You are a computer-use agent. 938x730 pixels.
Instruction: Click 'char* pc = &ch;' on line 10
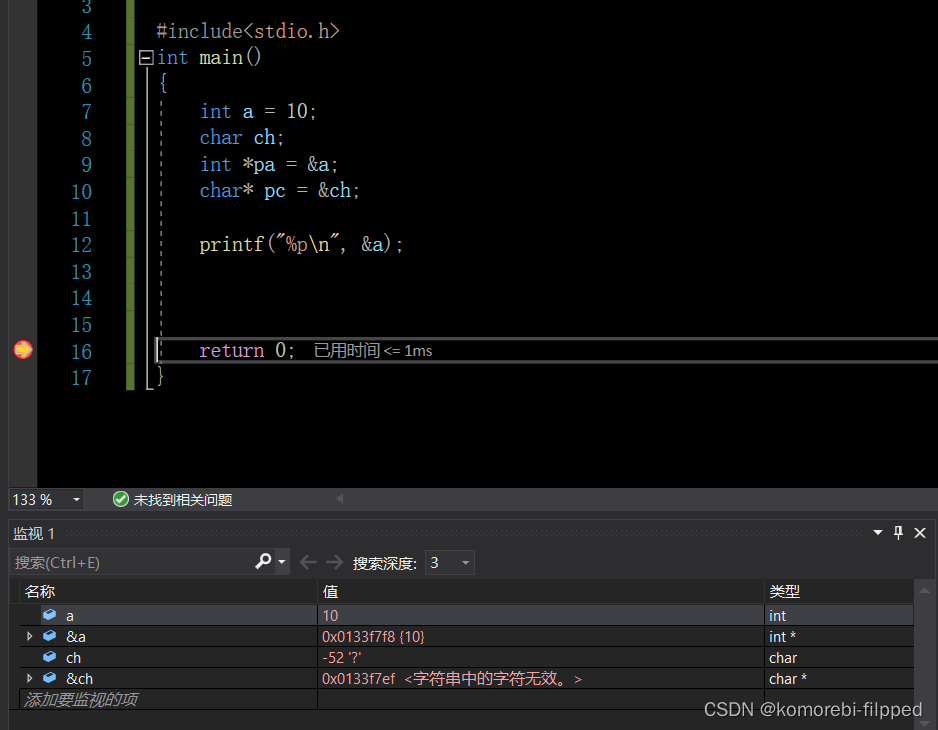pyautogui.click(x=279, y=191)
